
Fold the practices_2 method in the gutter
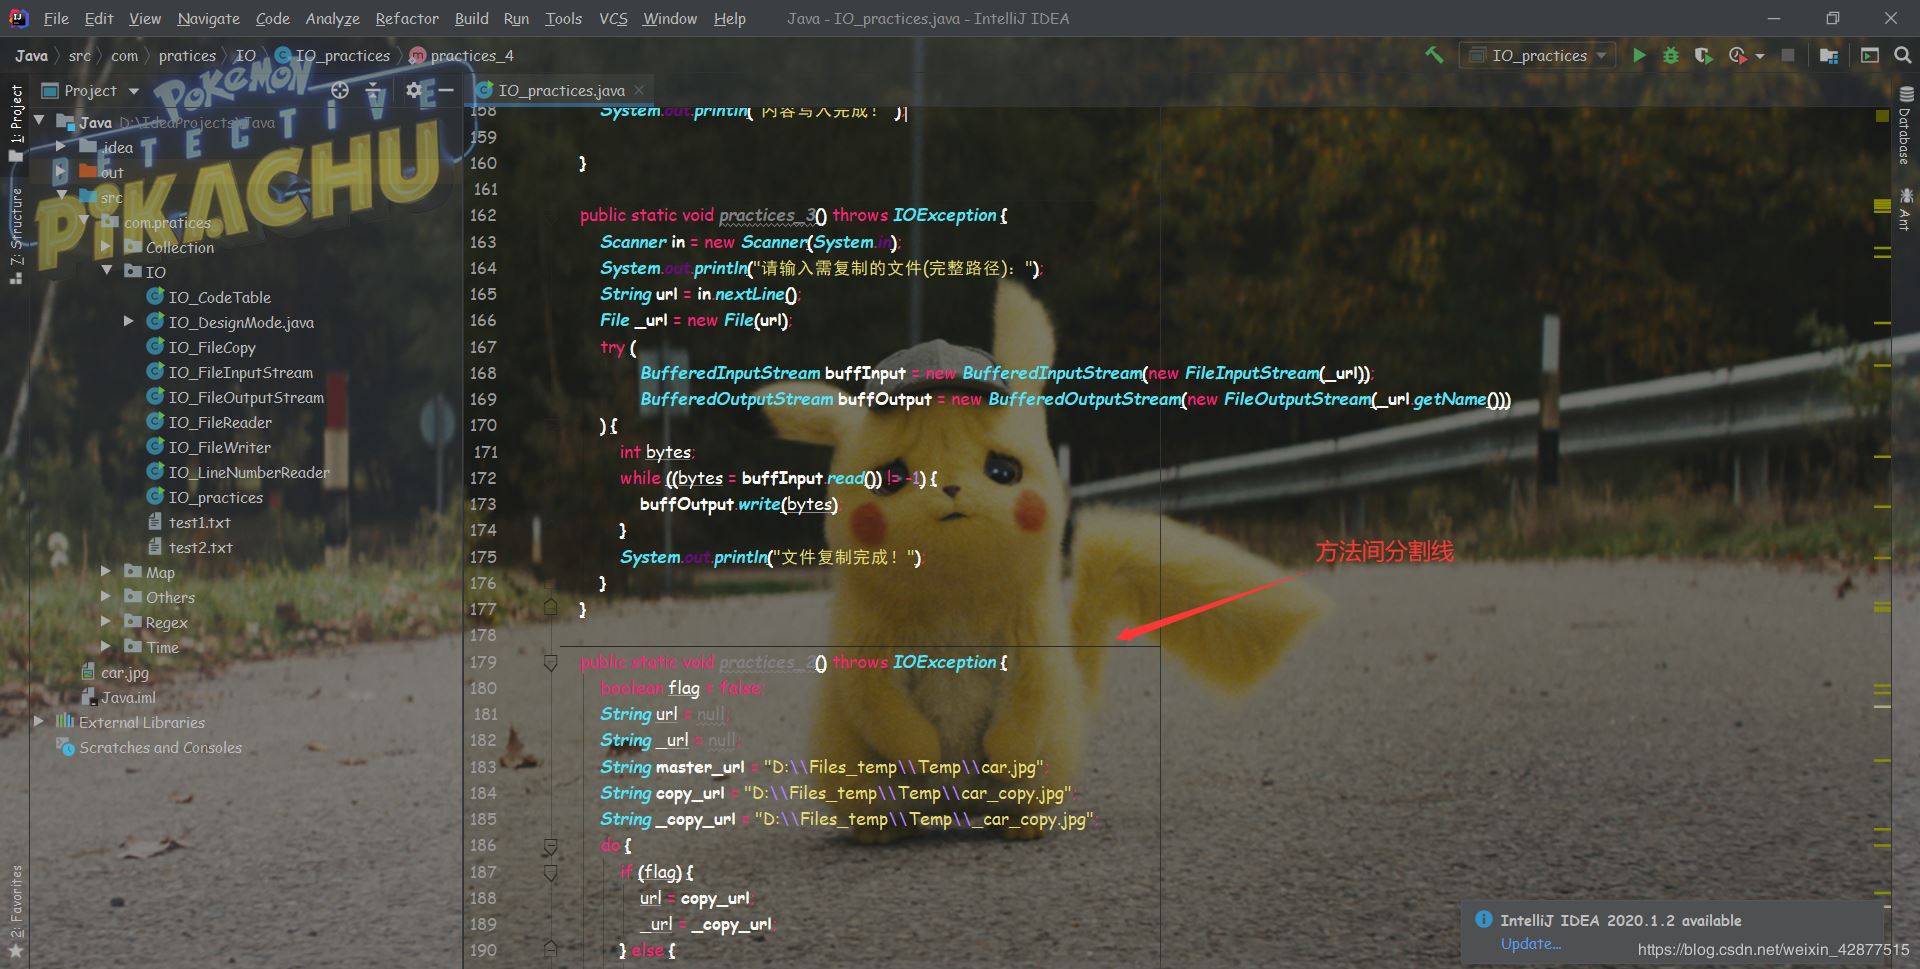(x=550, y=662)
